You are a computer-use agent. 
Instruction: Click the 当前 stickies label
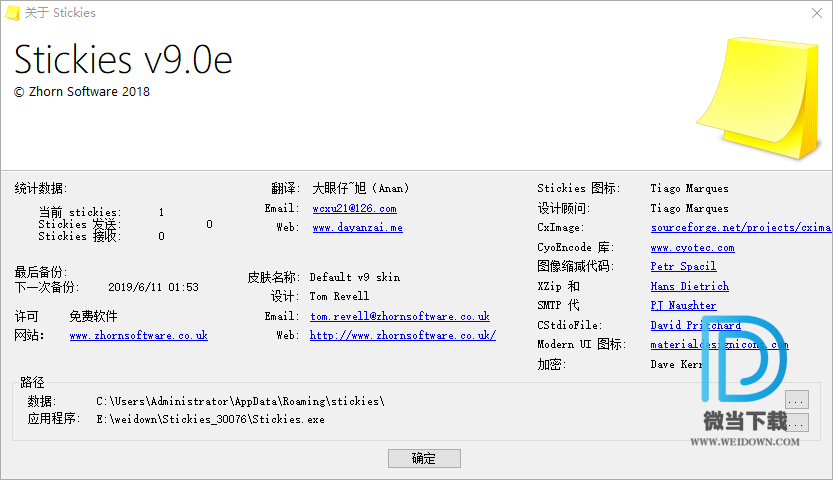[x=80, y=212]
